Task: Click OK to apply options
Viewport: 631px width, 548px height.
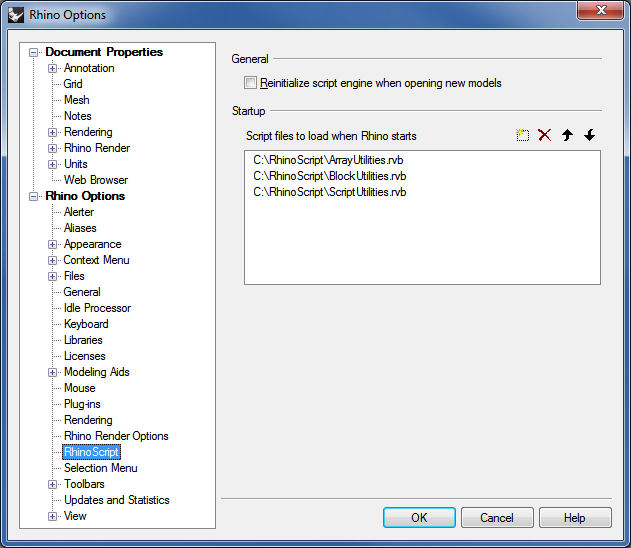Action: coord(419,517)
